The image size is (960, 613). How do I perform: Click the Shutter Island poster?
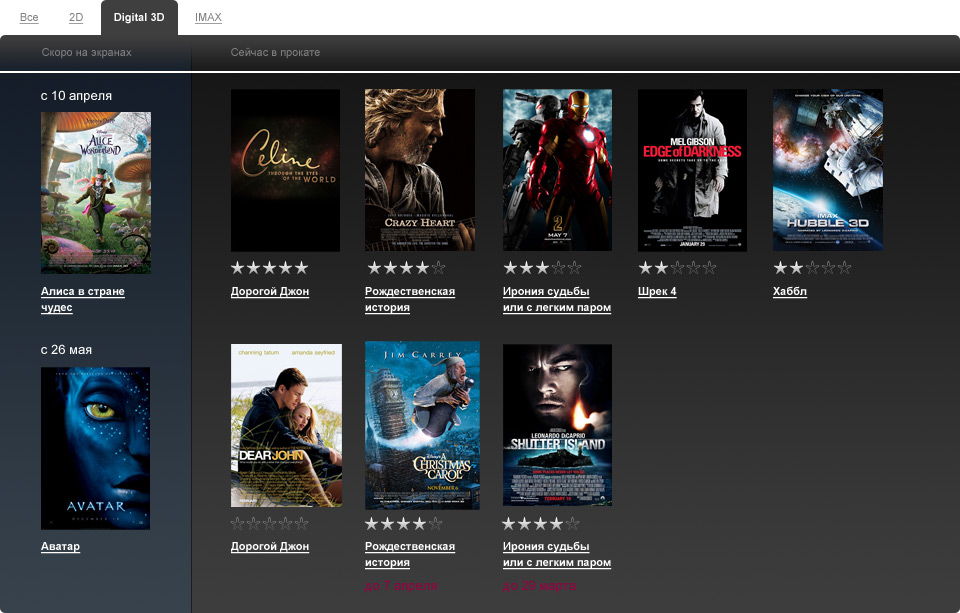(x=557, y=425)
